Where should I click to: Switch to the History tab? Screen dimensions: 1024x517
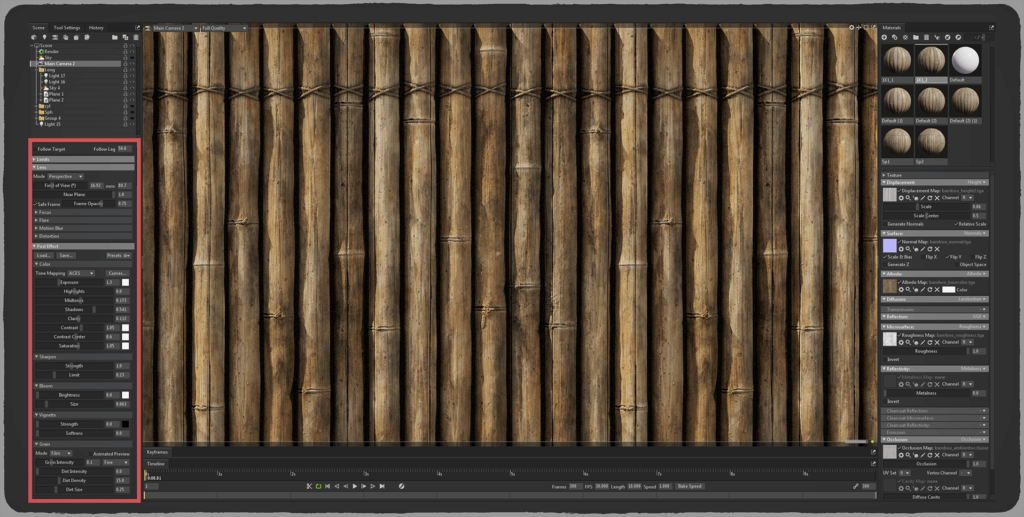(96, 27)
